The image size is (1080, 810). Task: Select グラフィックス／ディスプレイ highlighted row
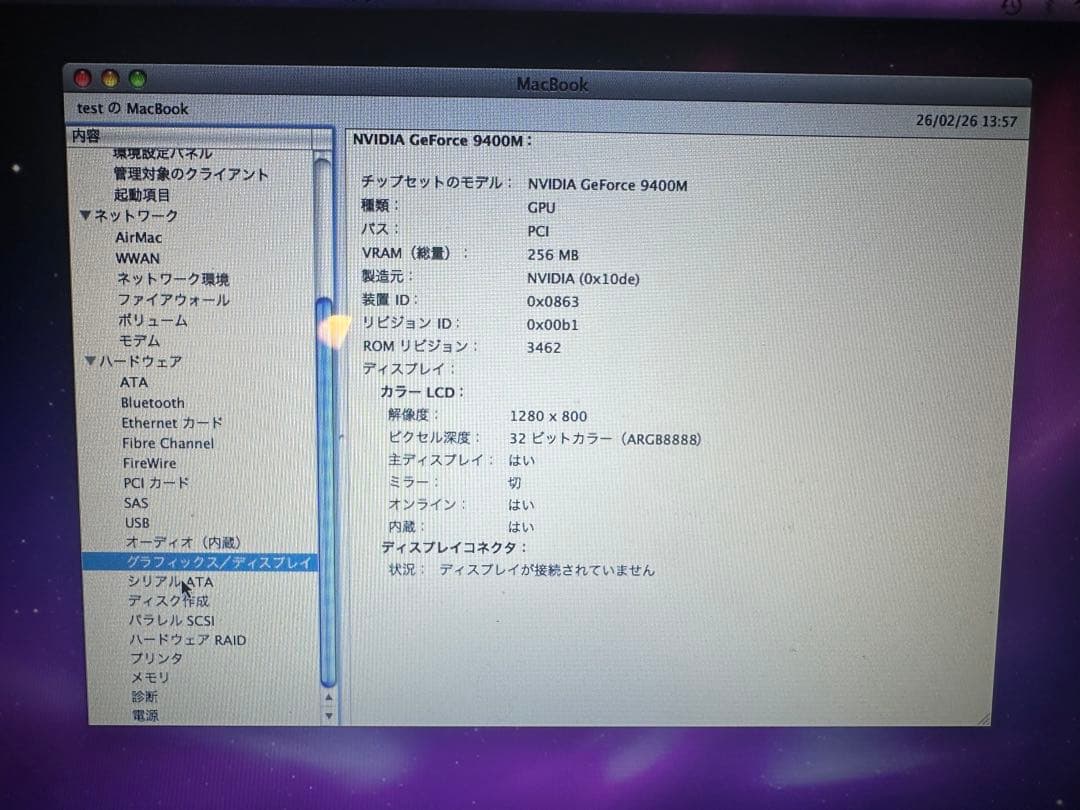[x=200, y=562]
